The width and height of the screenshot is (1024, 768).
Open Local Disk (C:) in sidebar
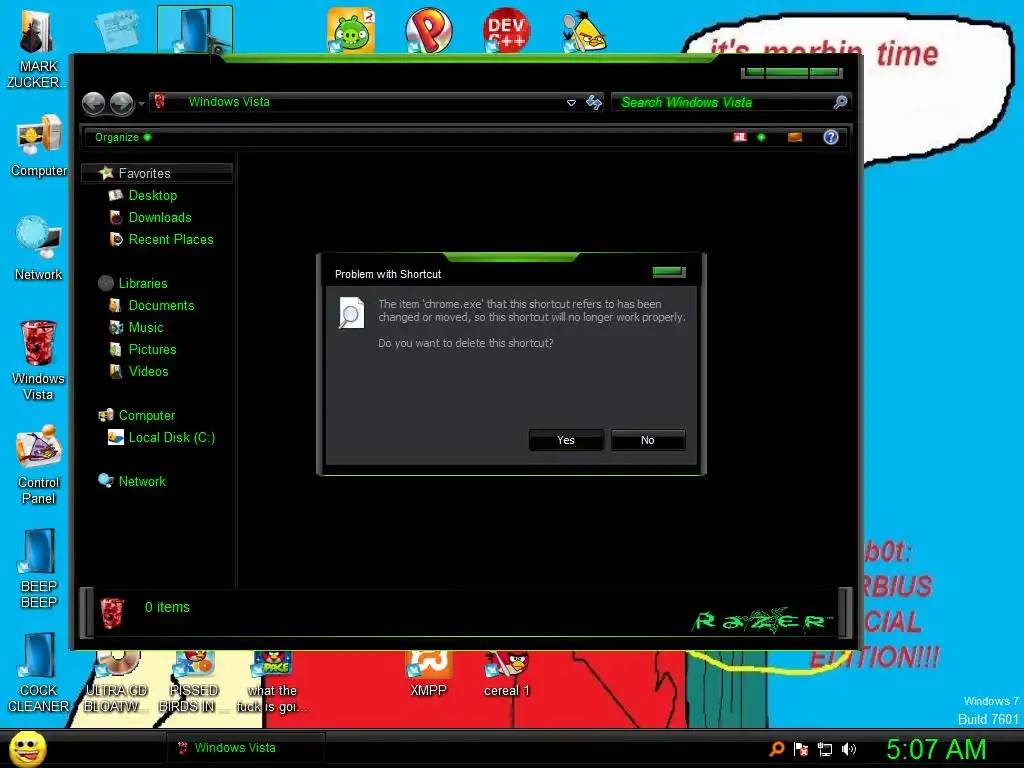pos(172,438)
